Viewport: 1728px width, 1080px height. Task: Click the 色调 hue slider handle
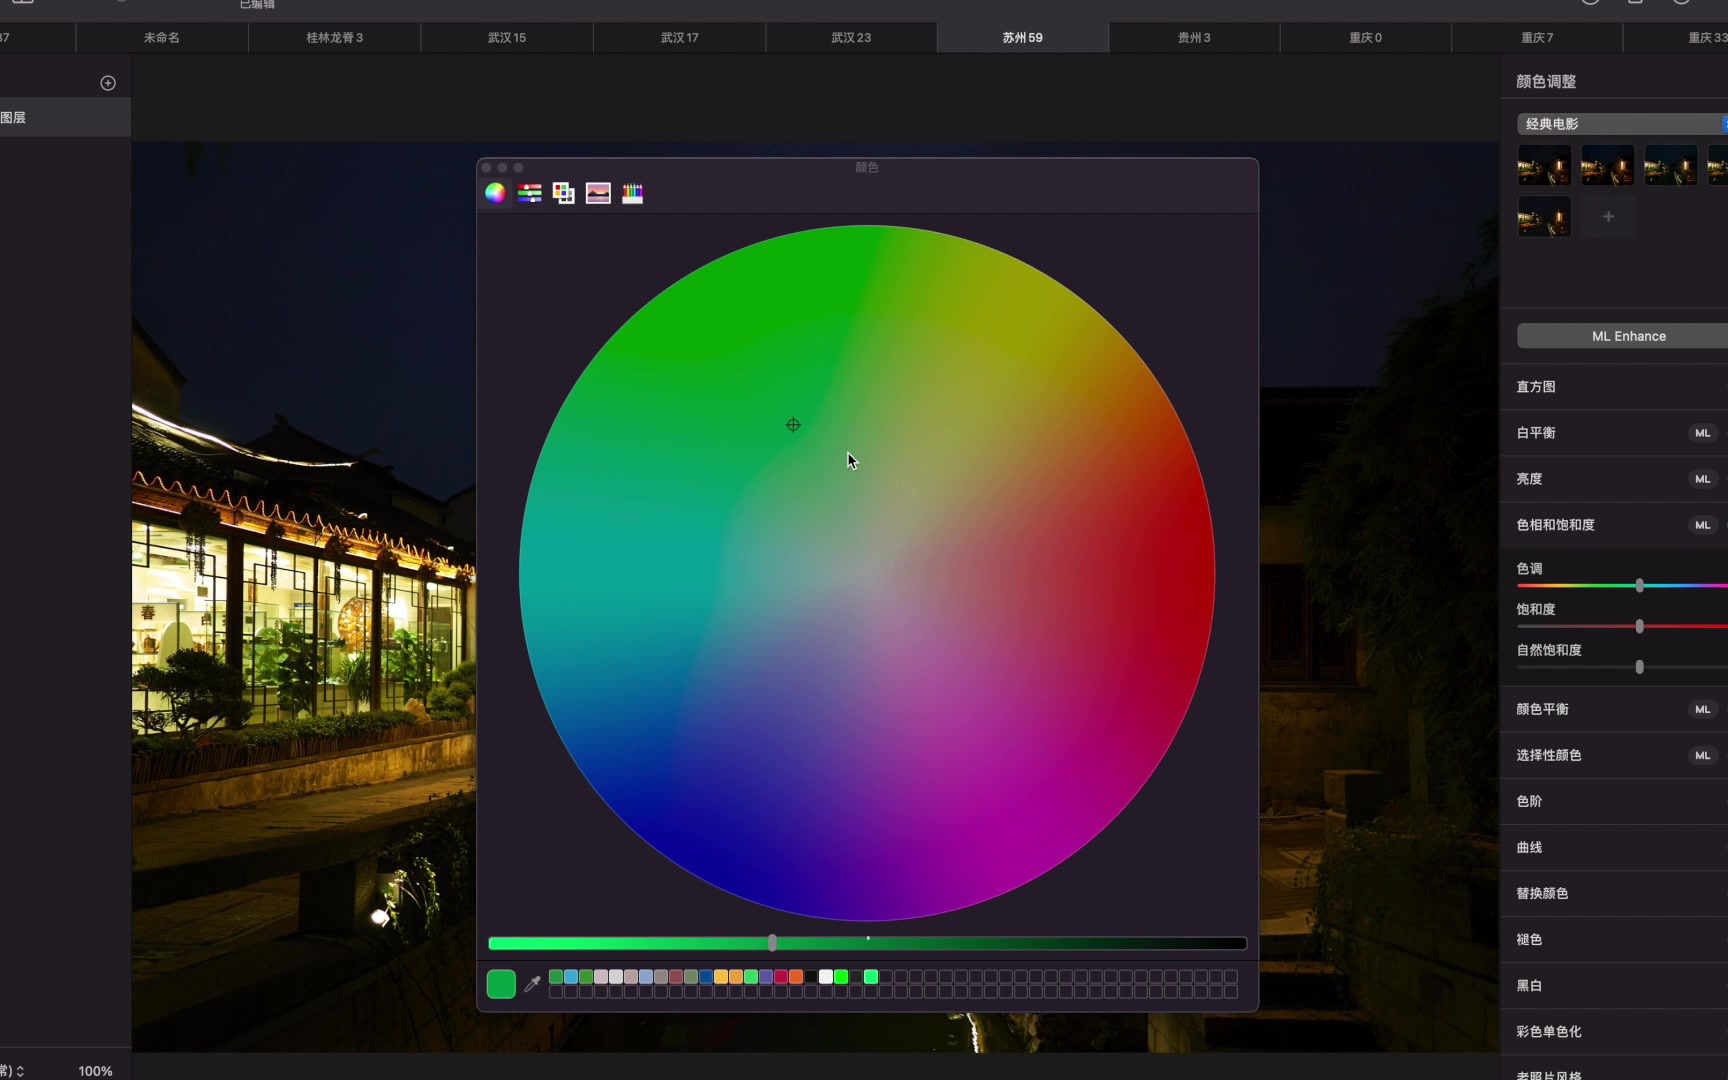click(x=1639, y=585)
